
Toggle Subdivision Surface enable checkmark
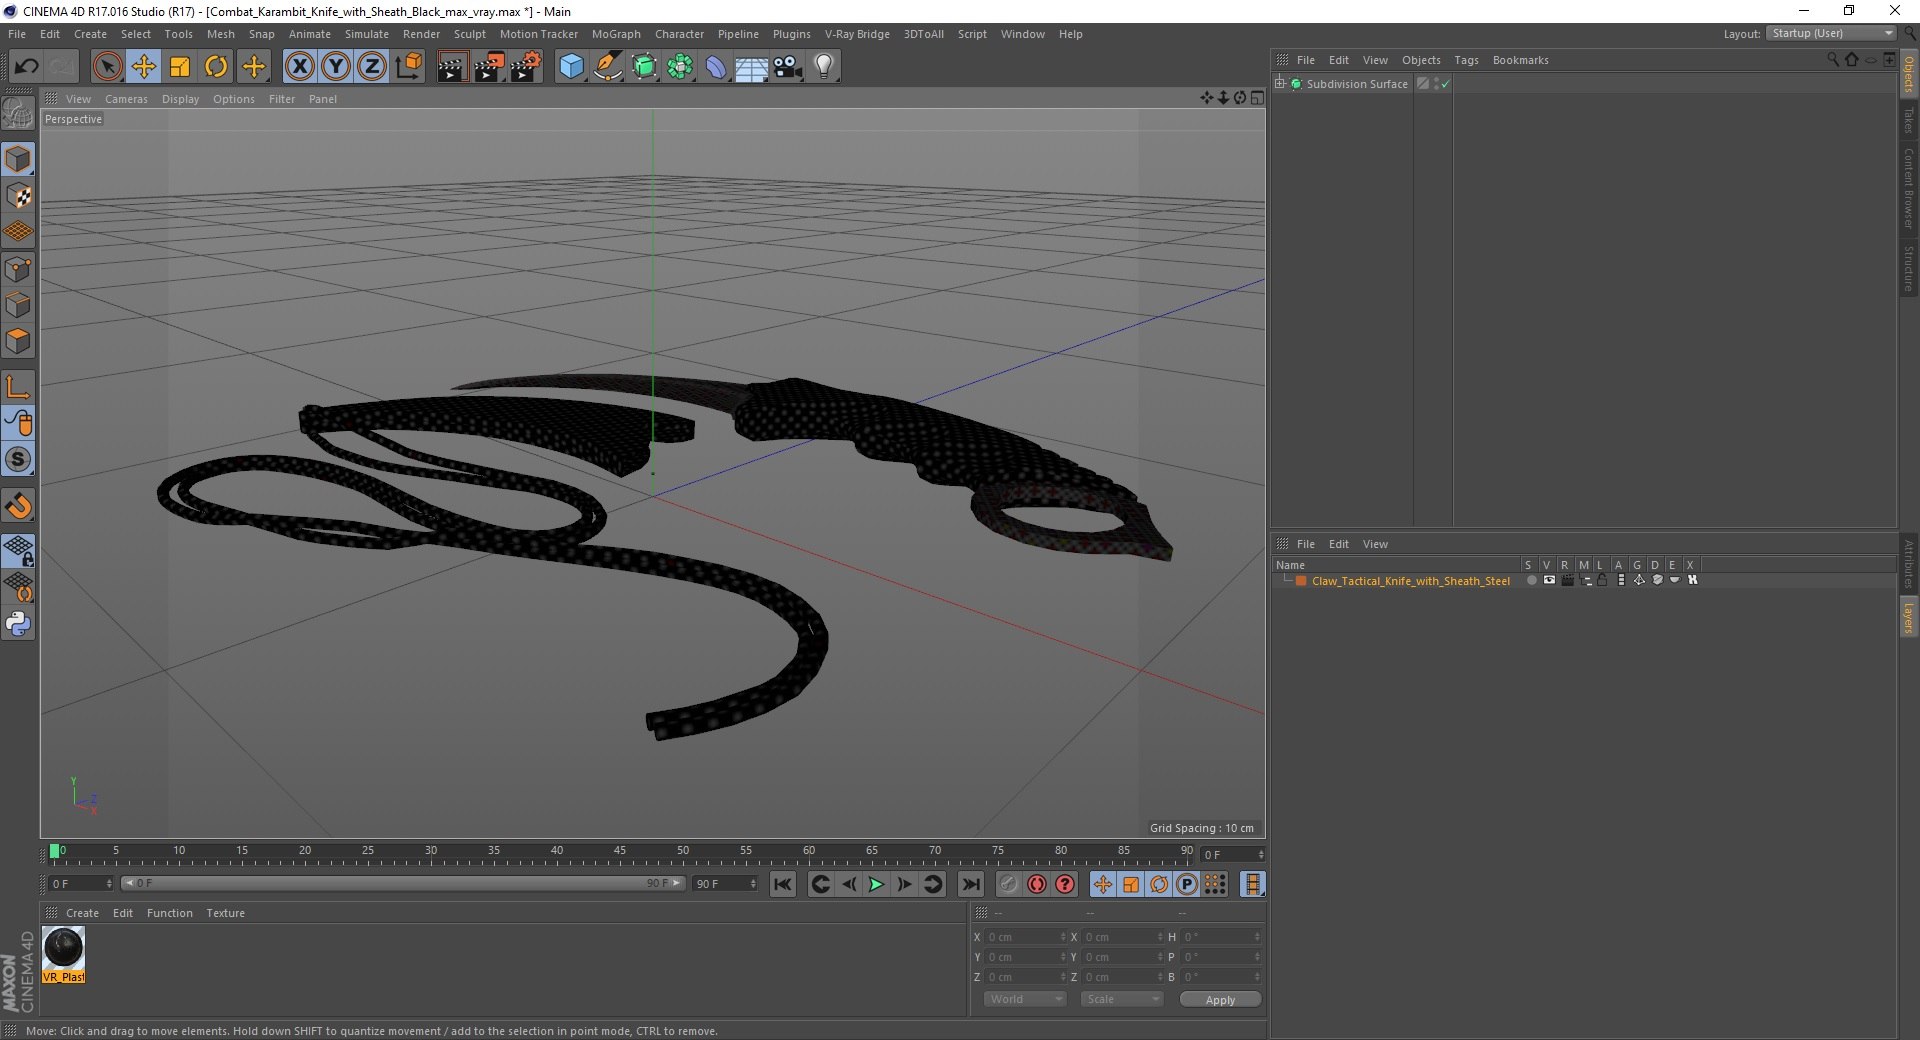coord(1445,84)
